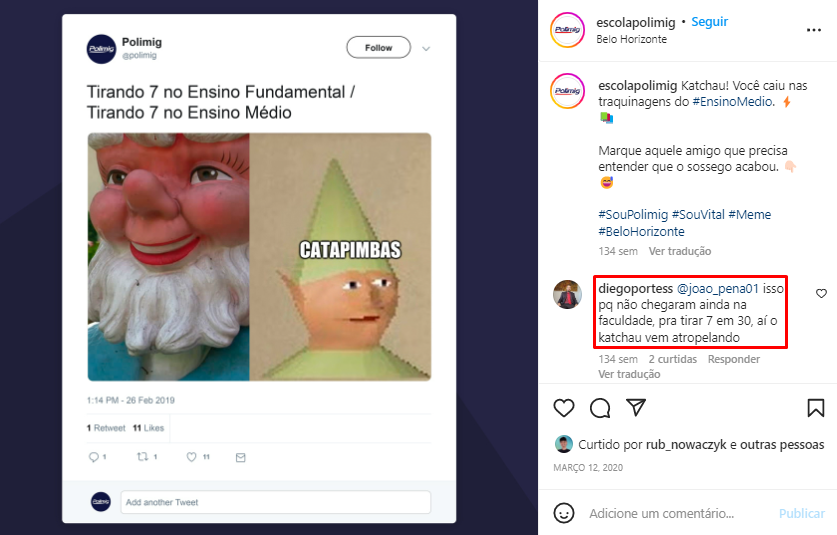Click the Follow button on the tweet
837x535 pixels.
(x=378, y=47)
